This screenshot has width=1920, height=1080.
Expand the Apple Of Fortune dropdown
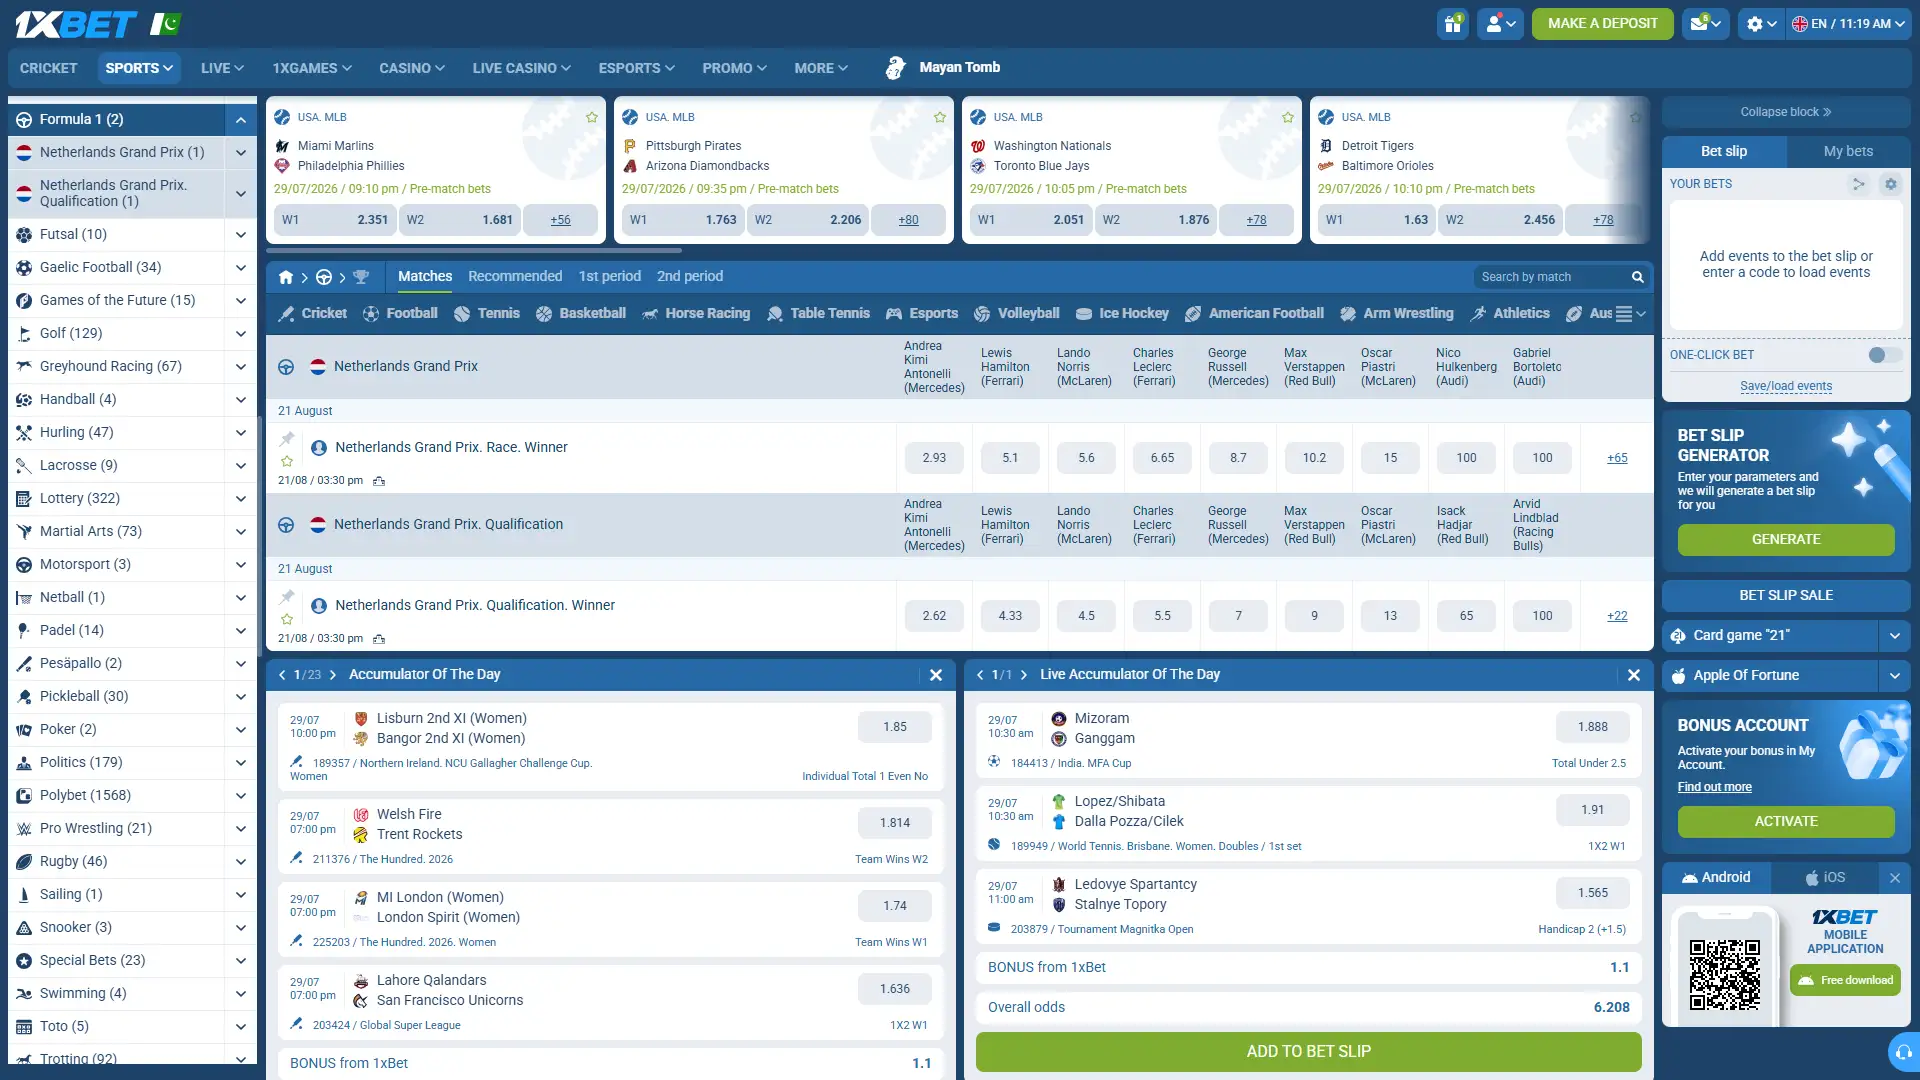(1894, 676)
